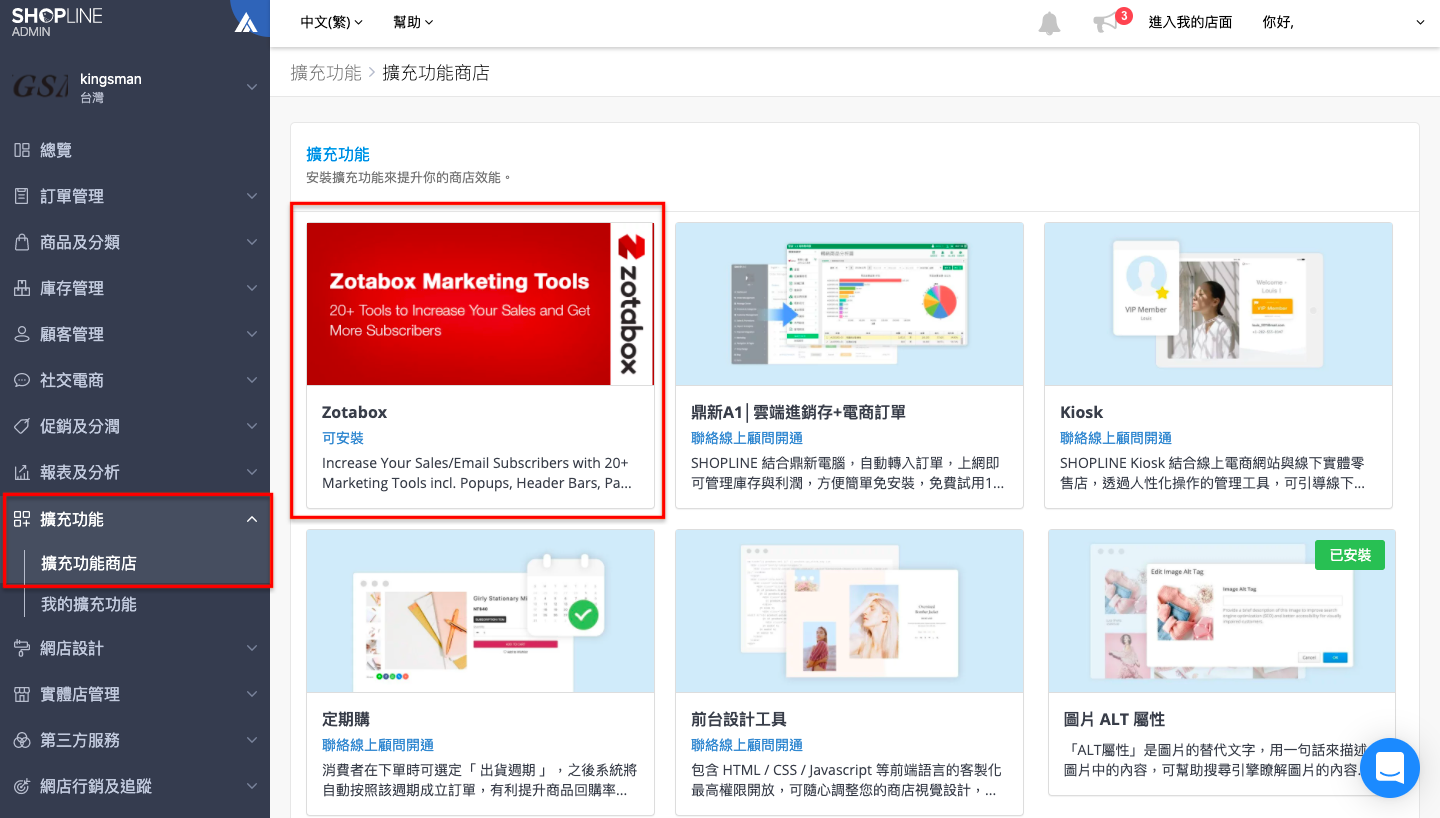Click the 商品及分類 bag icon
The image size is (1440, 818).
pos(21,242)
